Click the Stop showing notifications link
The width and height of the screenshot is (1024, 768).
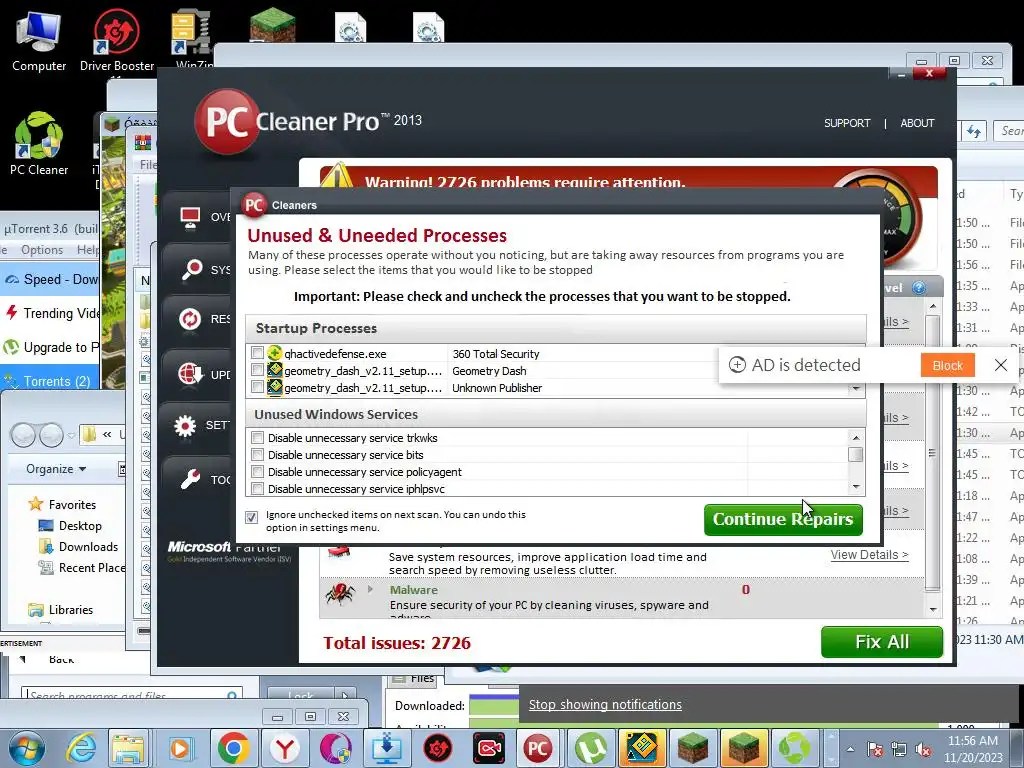[x=605, y=704]
